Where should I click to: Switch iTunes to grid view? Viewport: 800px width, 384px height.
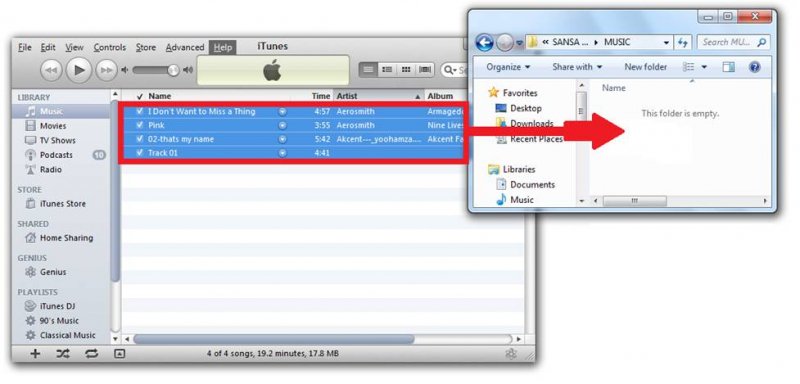coord(406,70)
